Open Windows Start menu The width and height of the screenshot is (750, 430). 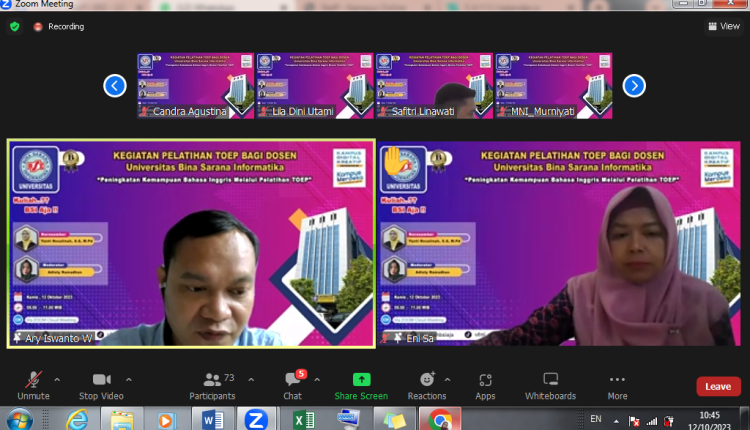pyautogui.click(x=19, y=420)
